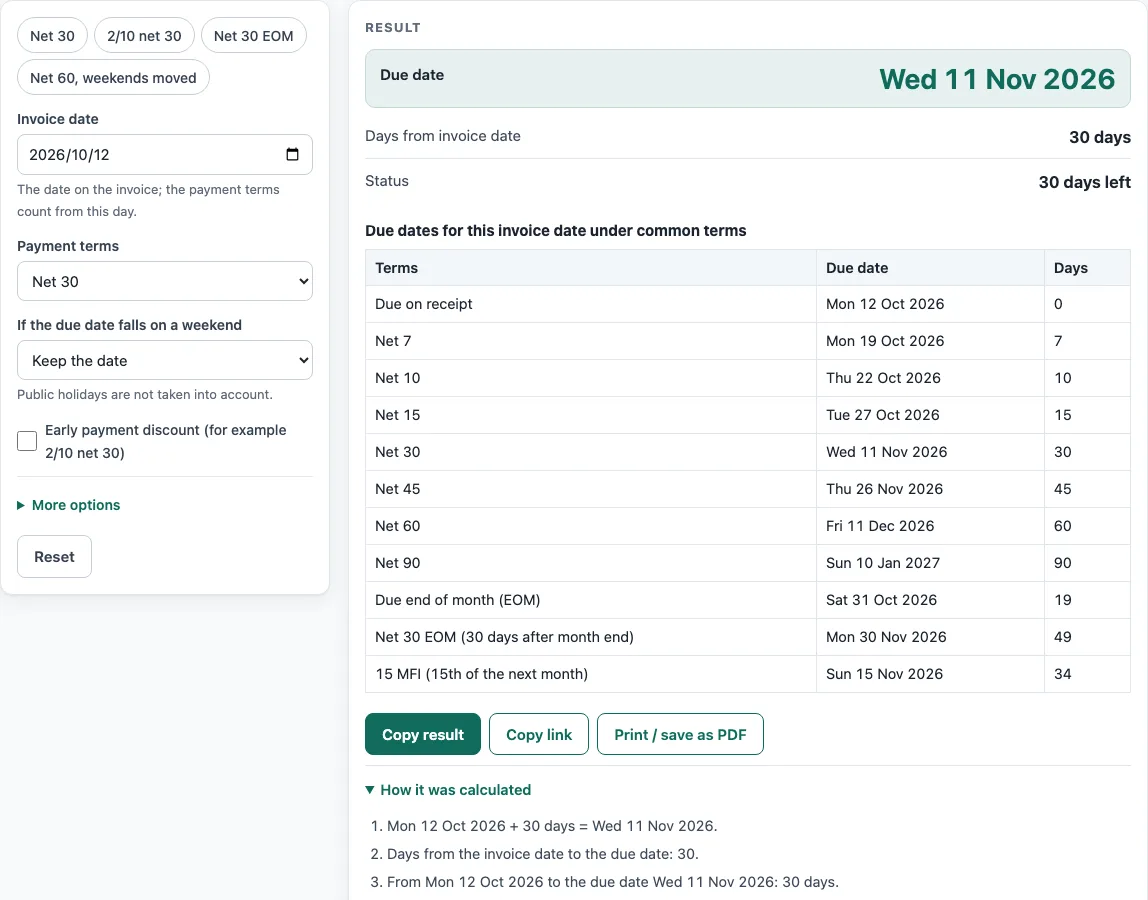Screen dimensions: 1148x900
Task: Open the Payment terms dropdown
Action: [165, 281]
